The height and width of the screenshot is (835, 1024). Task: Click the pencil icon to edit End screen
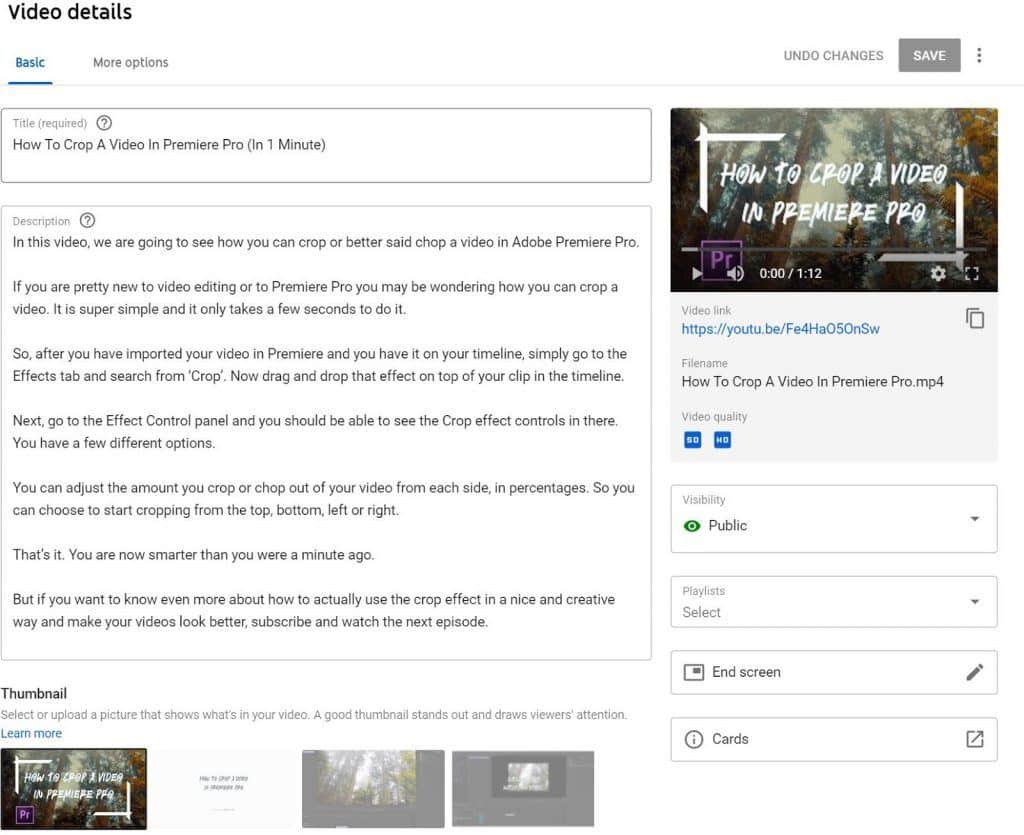point(974,672)
